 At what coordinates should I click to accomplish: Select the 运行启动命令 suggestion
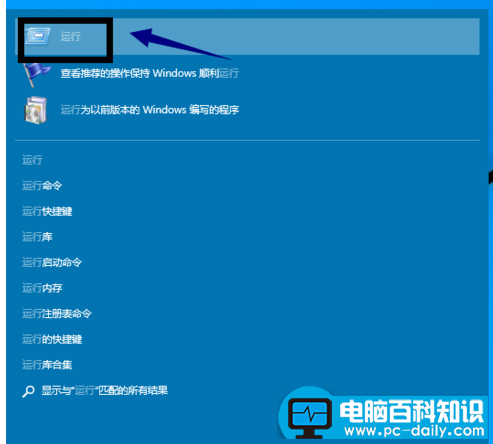(x=52, y=263)
